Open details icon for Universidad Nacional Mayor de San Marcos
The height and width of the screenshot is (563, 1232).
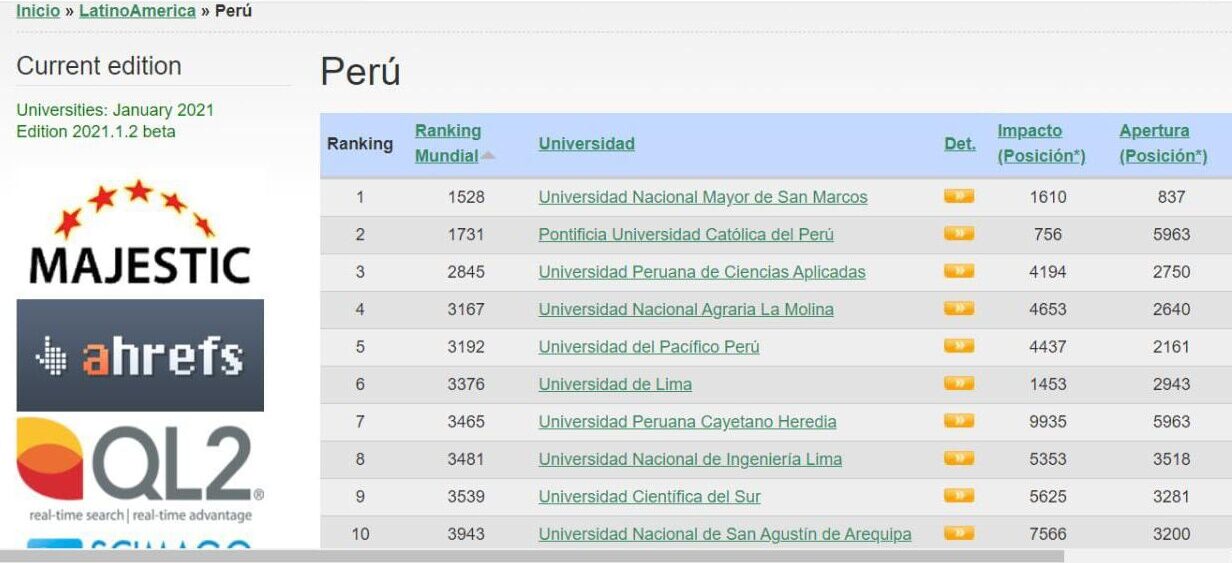tap(958, 197)
